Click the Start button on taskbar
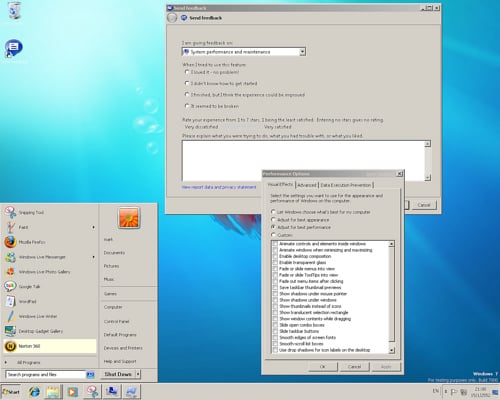The width and height of the screenshot is (500, 400). coord(11,392)
